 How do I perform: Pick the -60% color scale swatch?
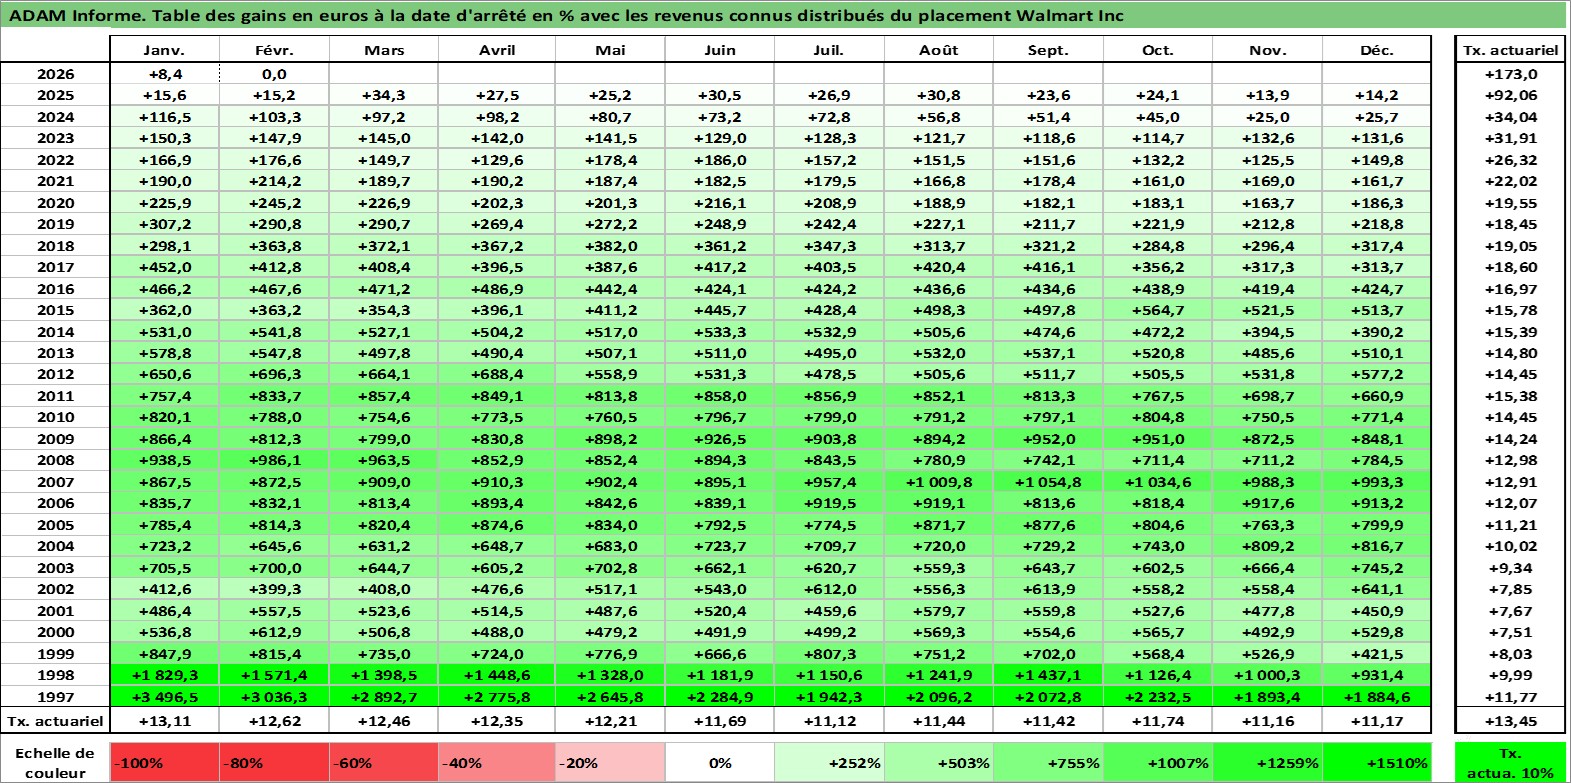[x=384, y=762]
